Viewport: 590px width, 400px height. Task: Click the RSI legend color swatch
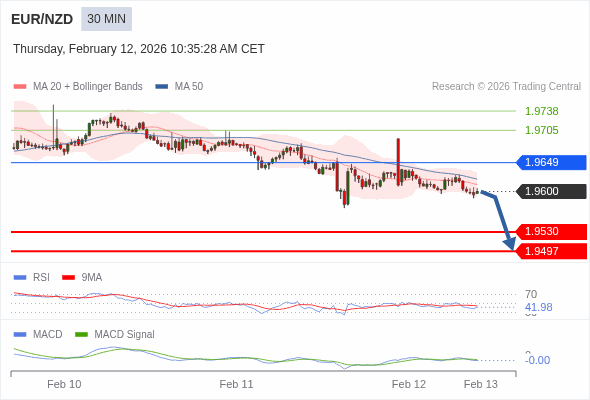(x=20, y=278)
